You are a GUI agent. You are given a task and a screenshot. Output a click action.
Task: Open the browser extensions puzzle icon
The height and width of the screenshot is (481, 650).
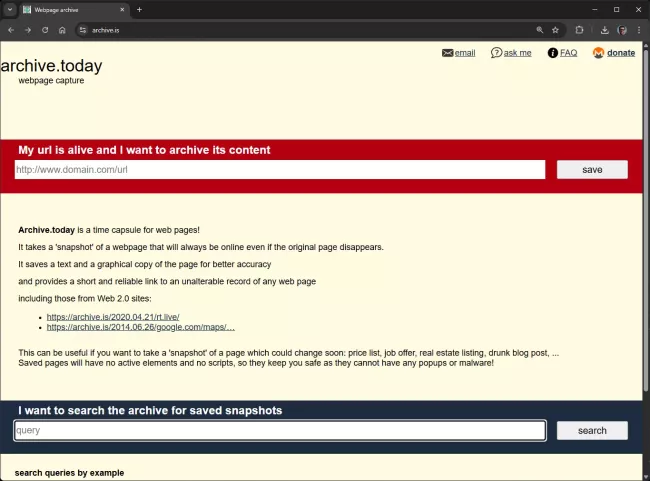point(580,30)
